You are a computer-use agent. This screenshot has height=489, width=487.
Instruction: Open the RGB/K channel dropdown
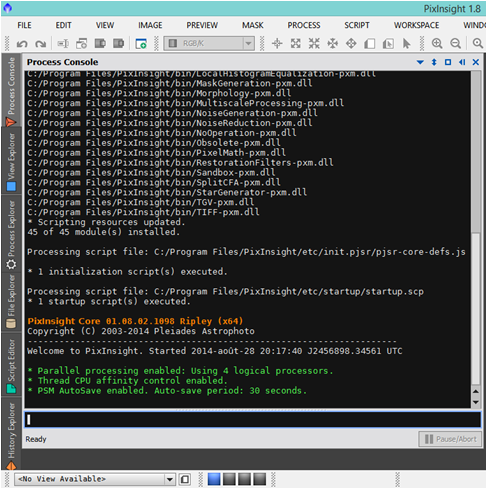(209, 43)
